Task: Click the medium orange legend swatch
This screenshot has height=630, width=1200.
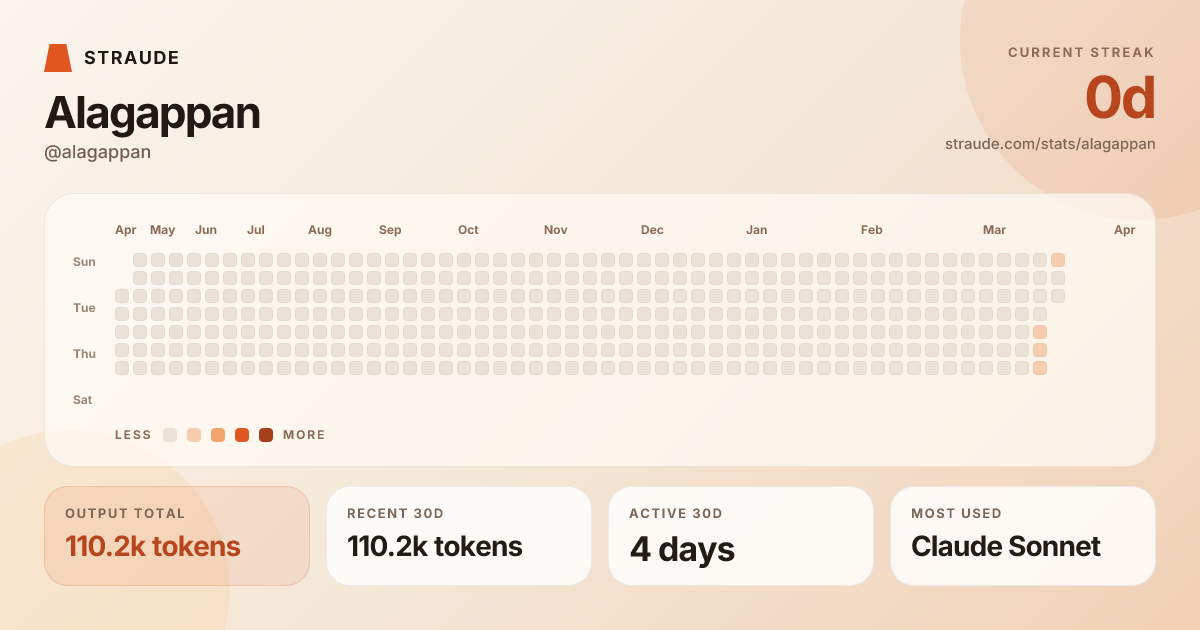Action: point(218,435)
